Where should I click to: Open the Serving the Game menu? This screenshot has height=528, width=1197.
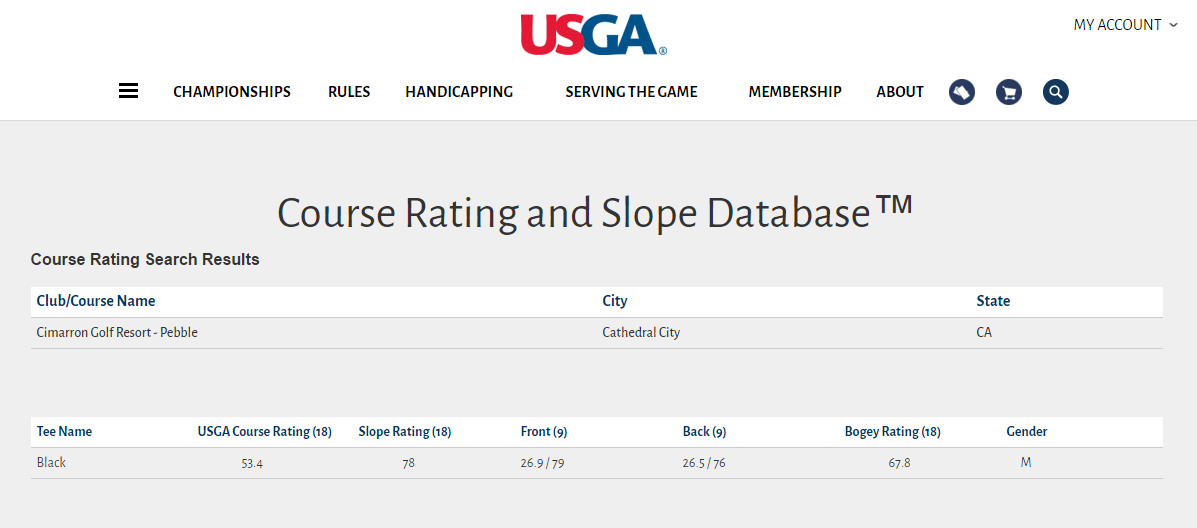coord(631,92)
